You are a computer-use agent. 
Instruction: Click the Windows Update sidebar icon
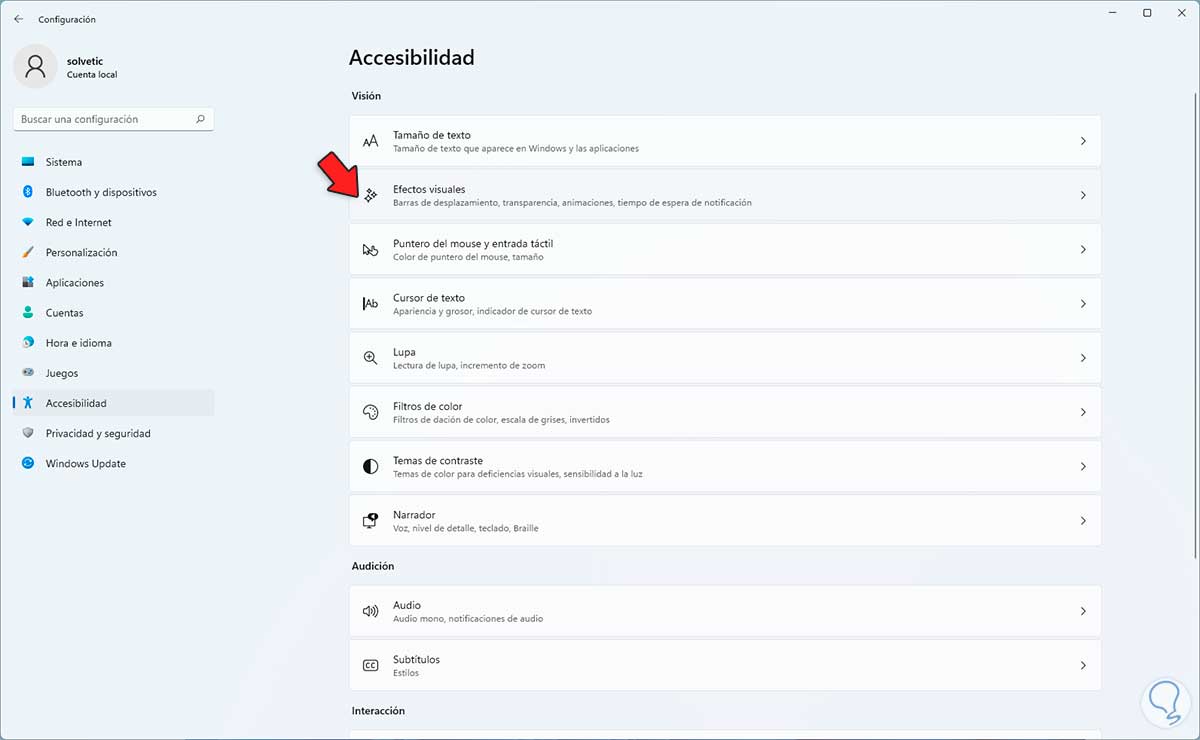tap(28, 464)
